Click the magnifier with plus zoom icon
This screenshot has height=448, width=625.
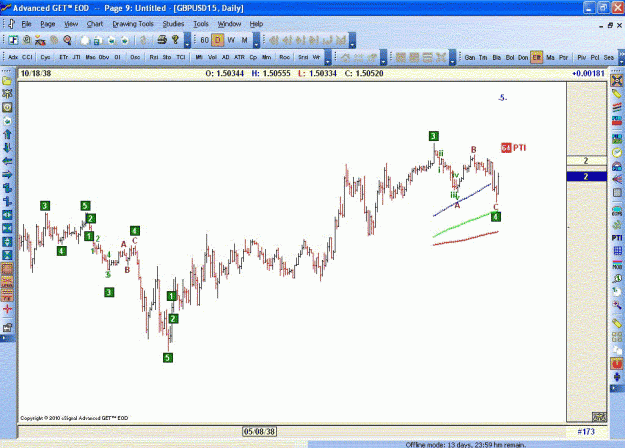(x=617, y=305)
